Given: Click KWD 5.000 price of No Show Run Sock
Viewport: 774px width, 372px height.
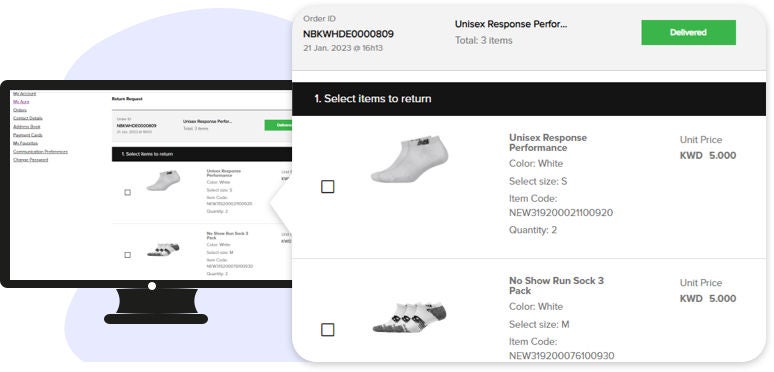Looking at the screenshot, I should coord(708,298).
